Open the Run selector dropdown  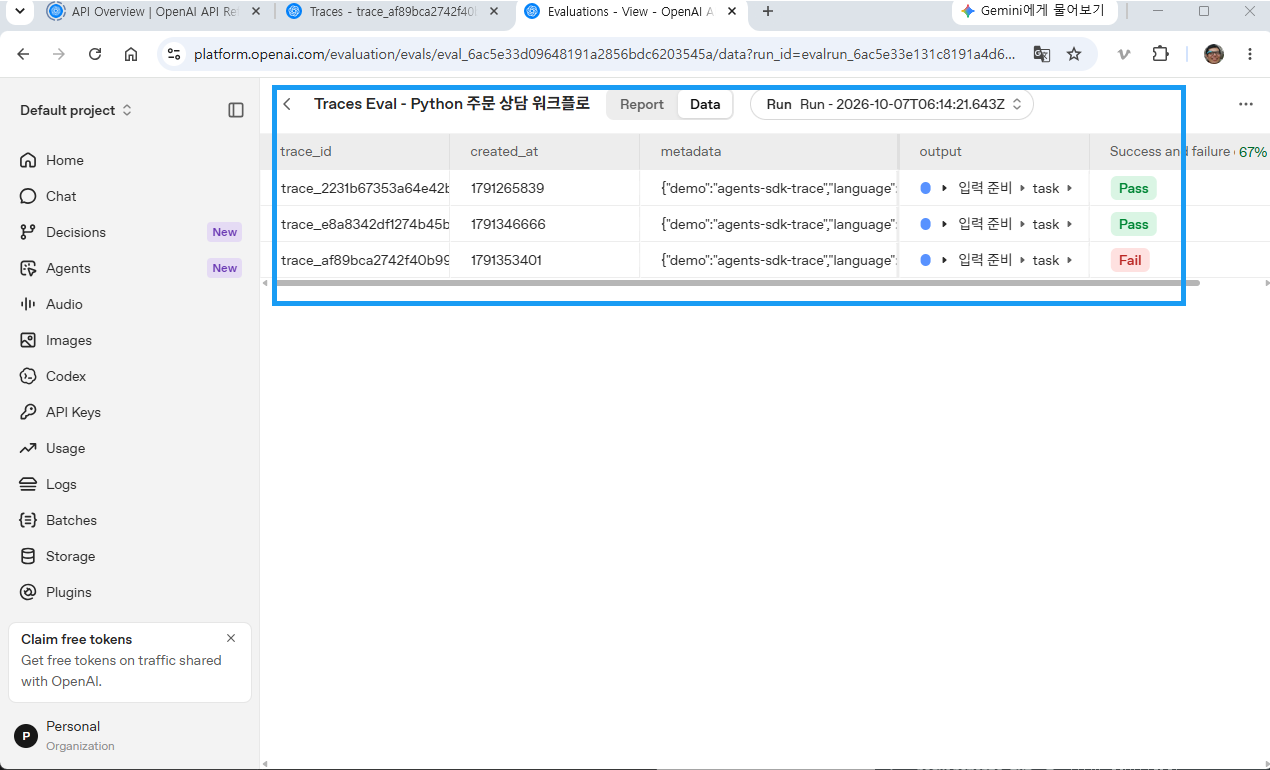[x=892, y=104]
